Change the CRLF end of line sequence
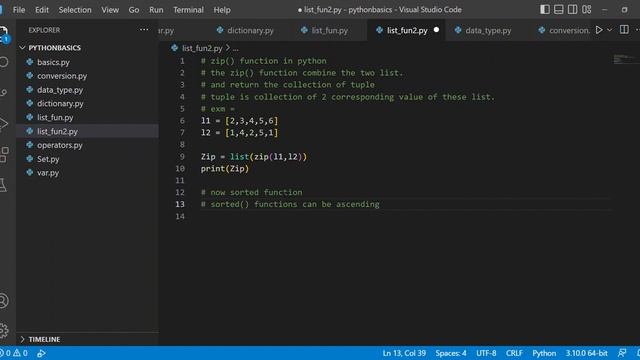640x360 pixels. (x=514, y=353)
